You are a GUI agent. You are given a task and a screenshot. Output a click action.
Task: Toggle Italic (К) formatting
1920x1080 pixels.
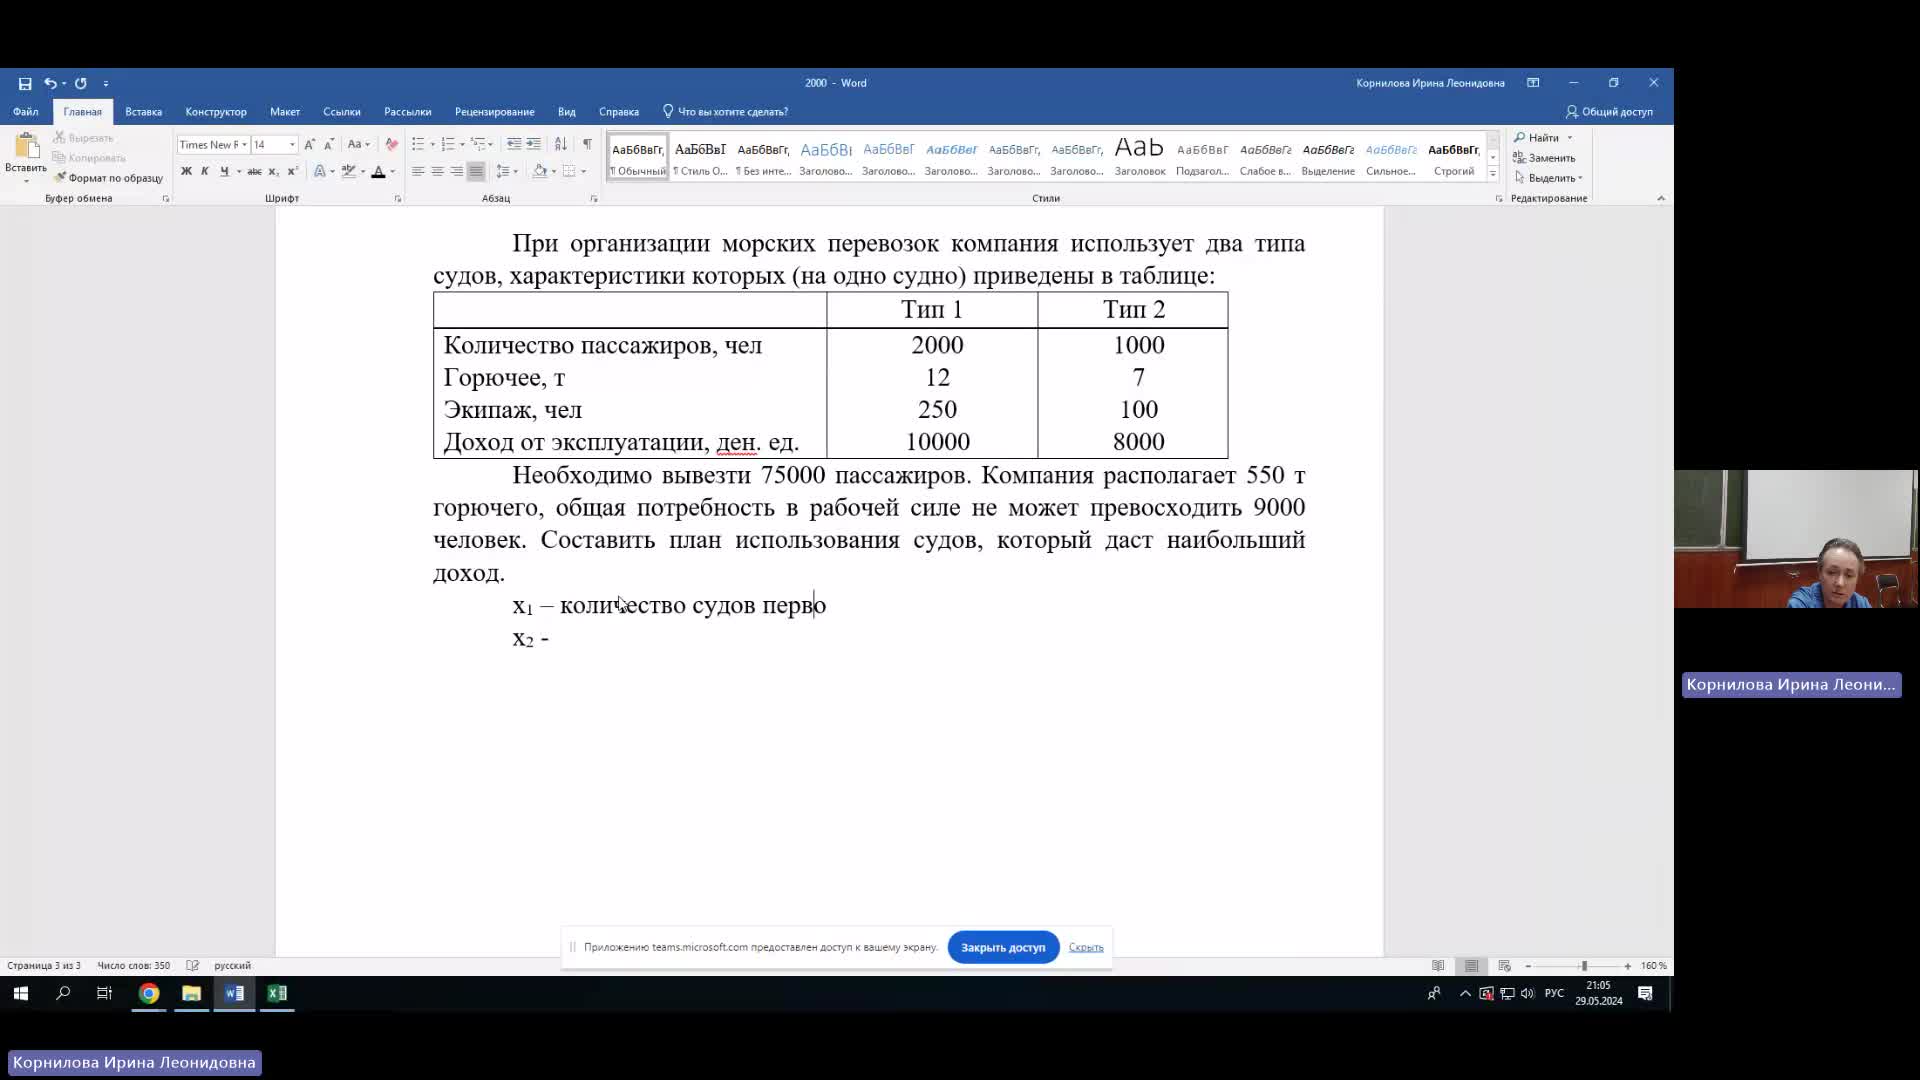click(205, 171)
